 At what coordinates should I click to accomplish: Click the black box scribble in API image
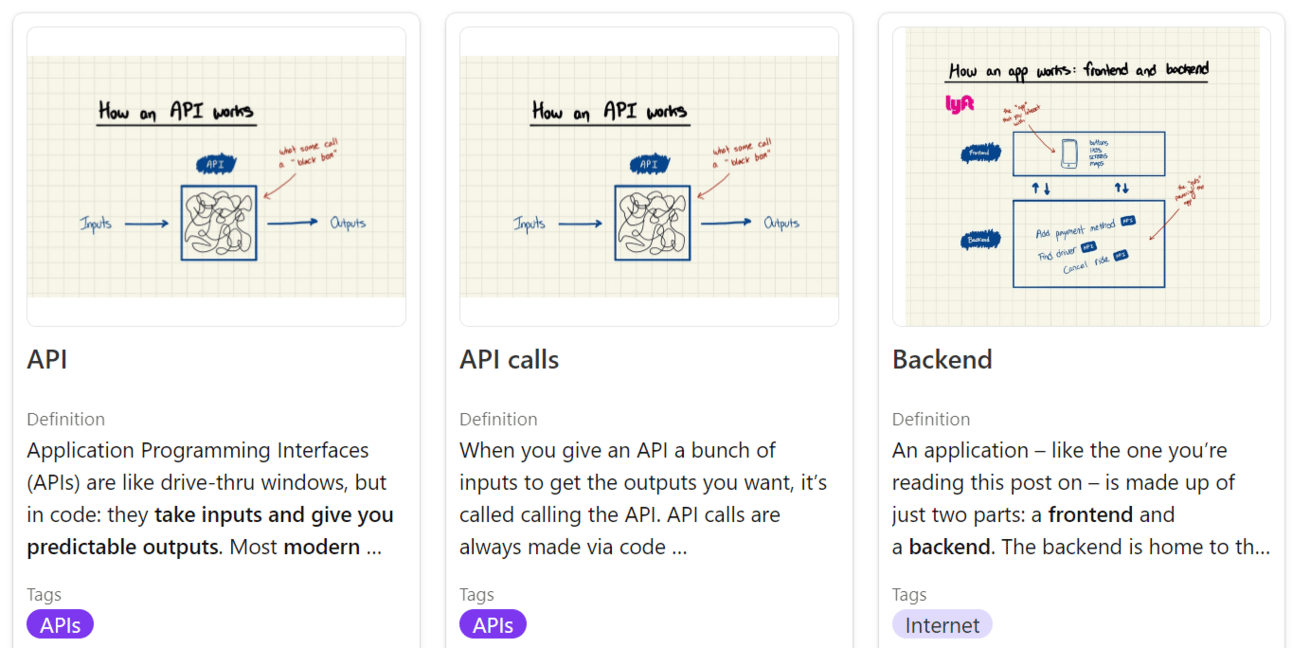pyautogui.click(x=218, y=223)
